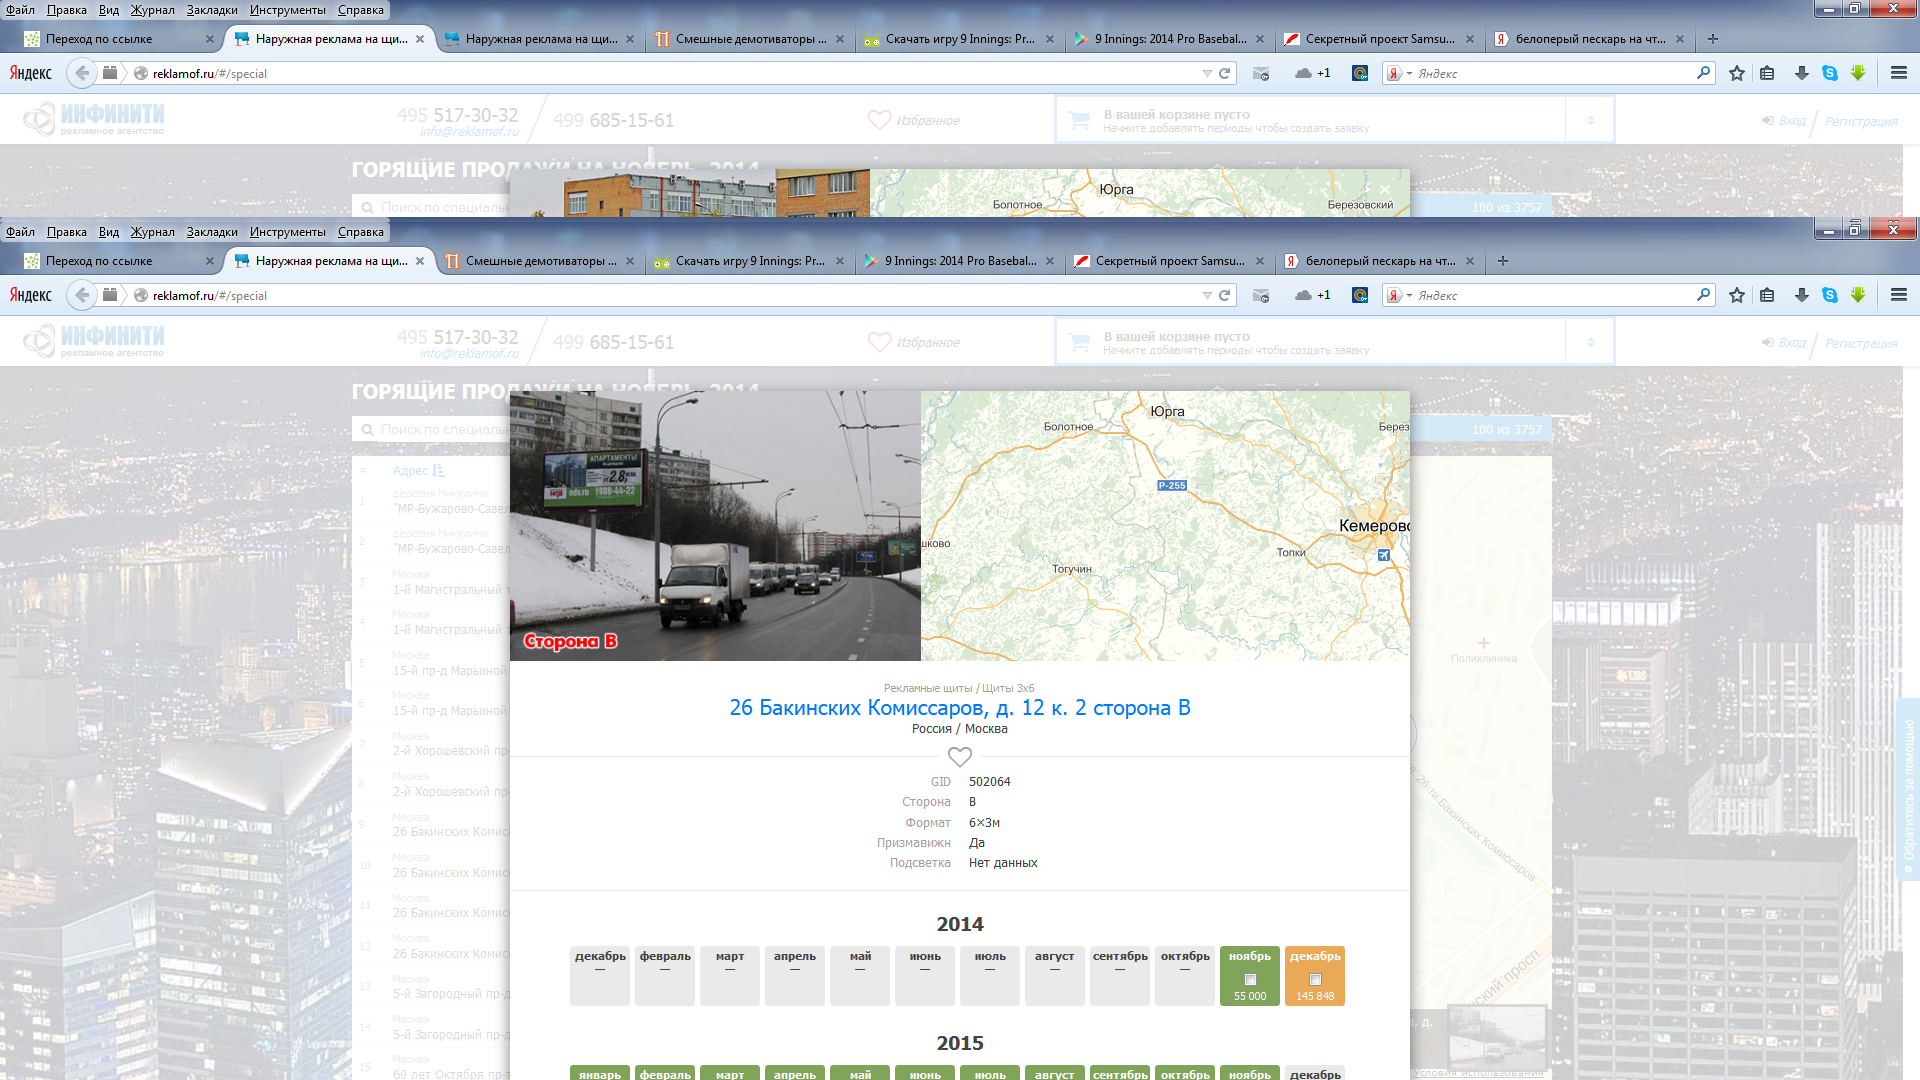The width and height of the screenshot is (1920, 1080).
Task: Click the Сторона В billboard photo
Action: [x=715, y=526]
